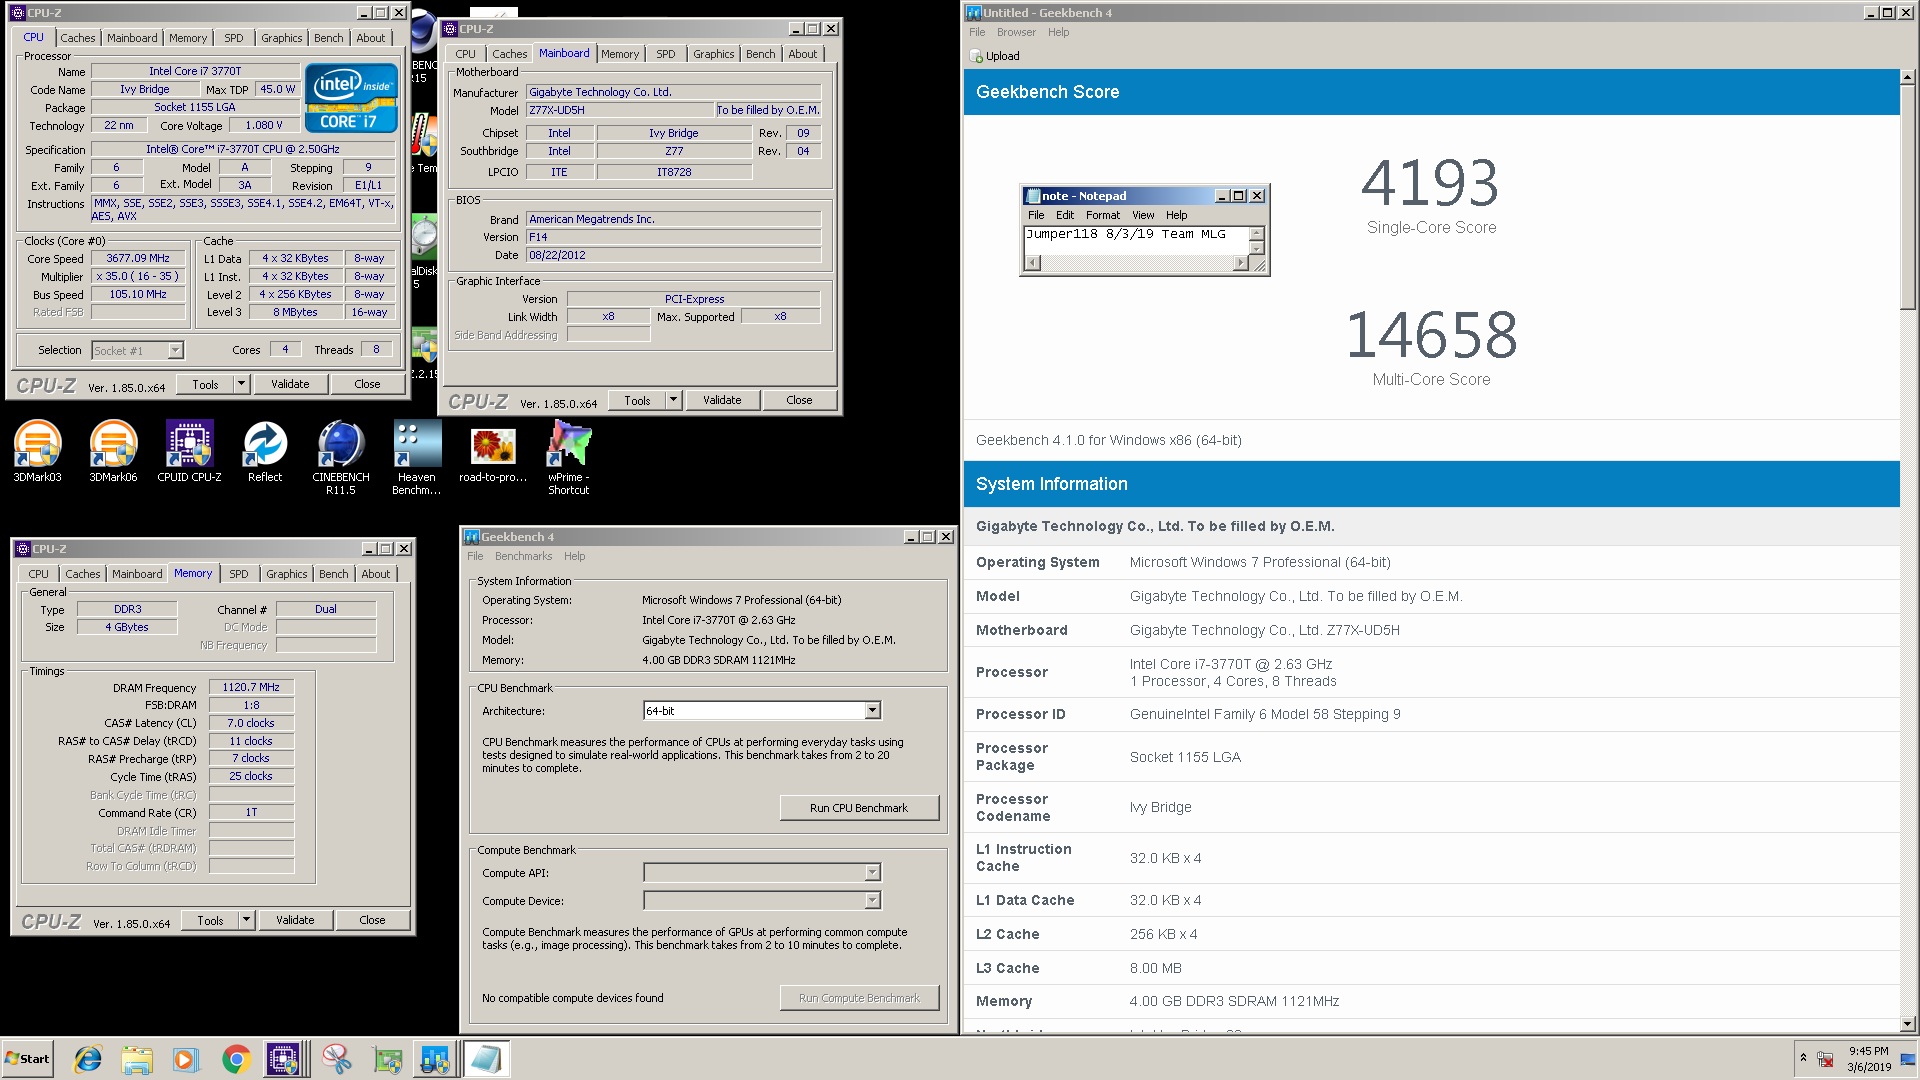
Task: Select Bench tab in top-left CPU-Z
Action: point(329,38)
